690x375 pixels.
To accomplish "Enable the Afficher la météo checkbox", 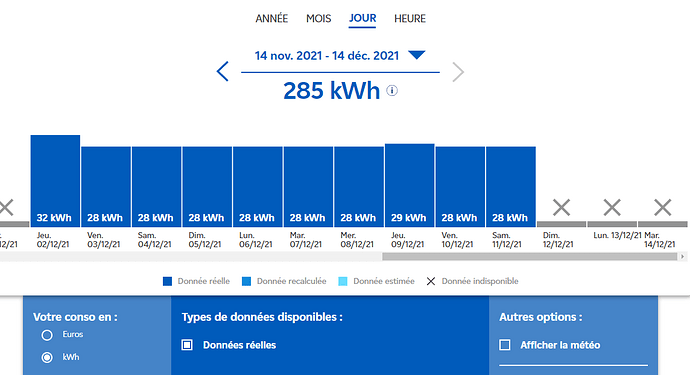I will tap(505, 345).
